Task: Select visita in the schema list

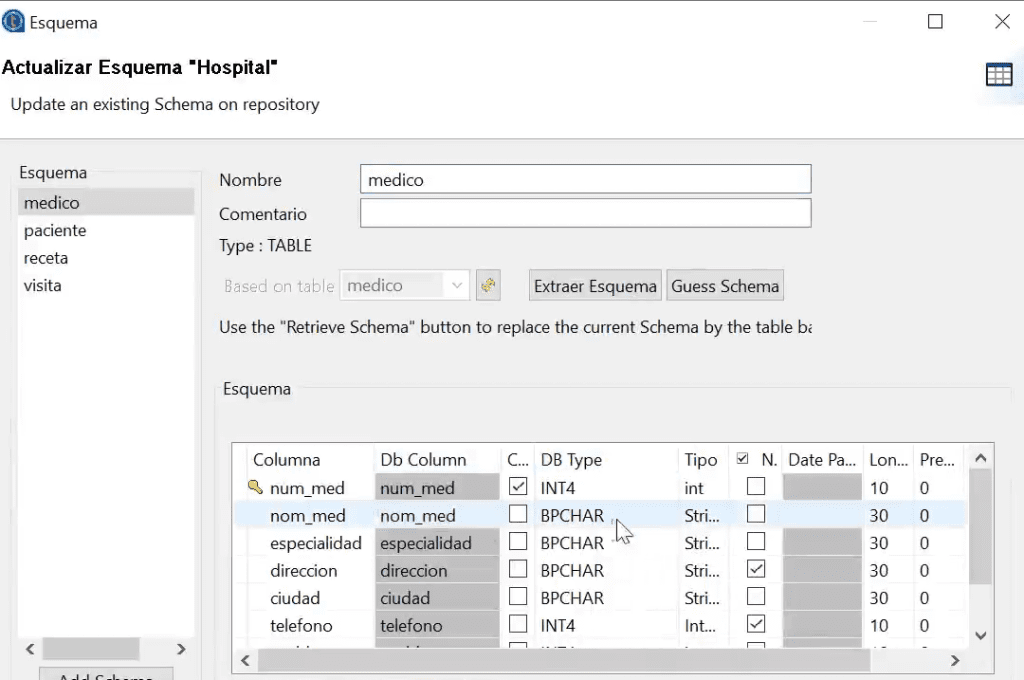Action: point(42,285)
